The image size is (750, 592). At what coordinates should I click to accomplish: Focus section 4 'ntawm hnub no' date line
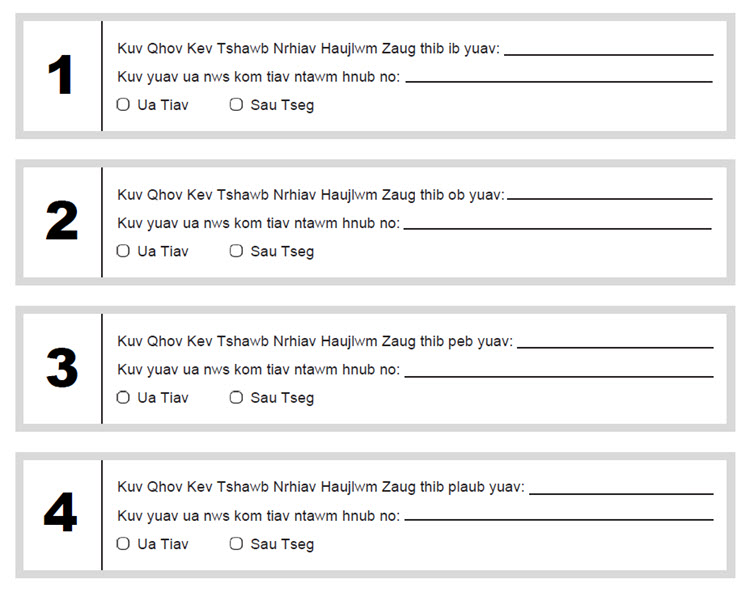click(x=558, y=515)
